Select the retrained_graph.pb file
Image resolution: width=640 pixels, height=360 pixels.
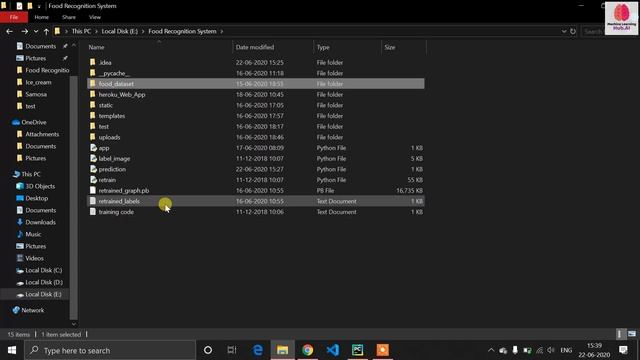click(256, 191)
